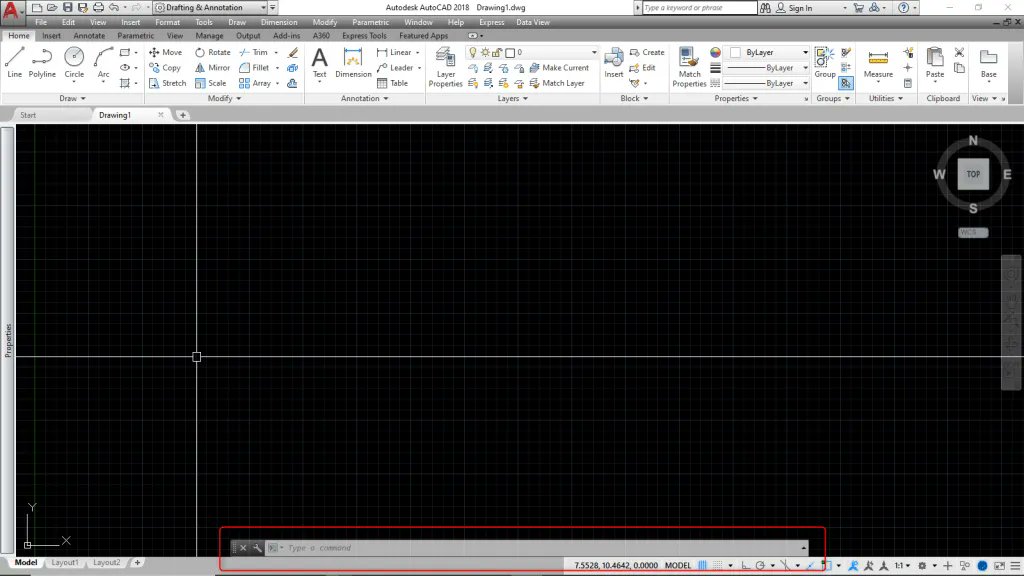This screenshot has width=1024, height=576.
Task: Click Match Layer button
Action: pos(557,84)
